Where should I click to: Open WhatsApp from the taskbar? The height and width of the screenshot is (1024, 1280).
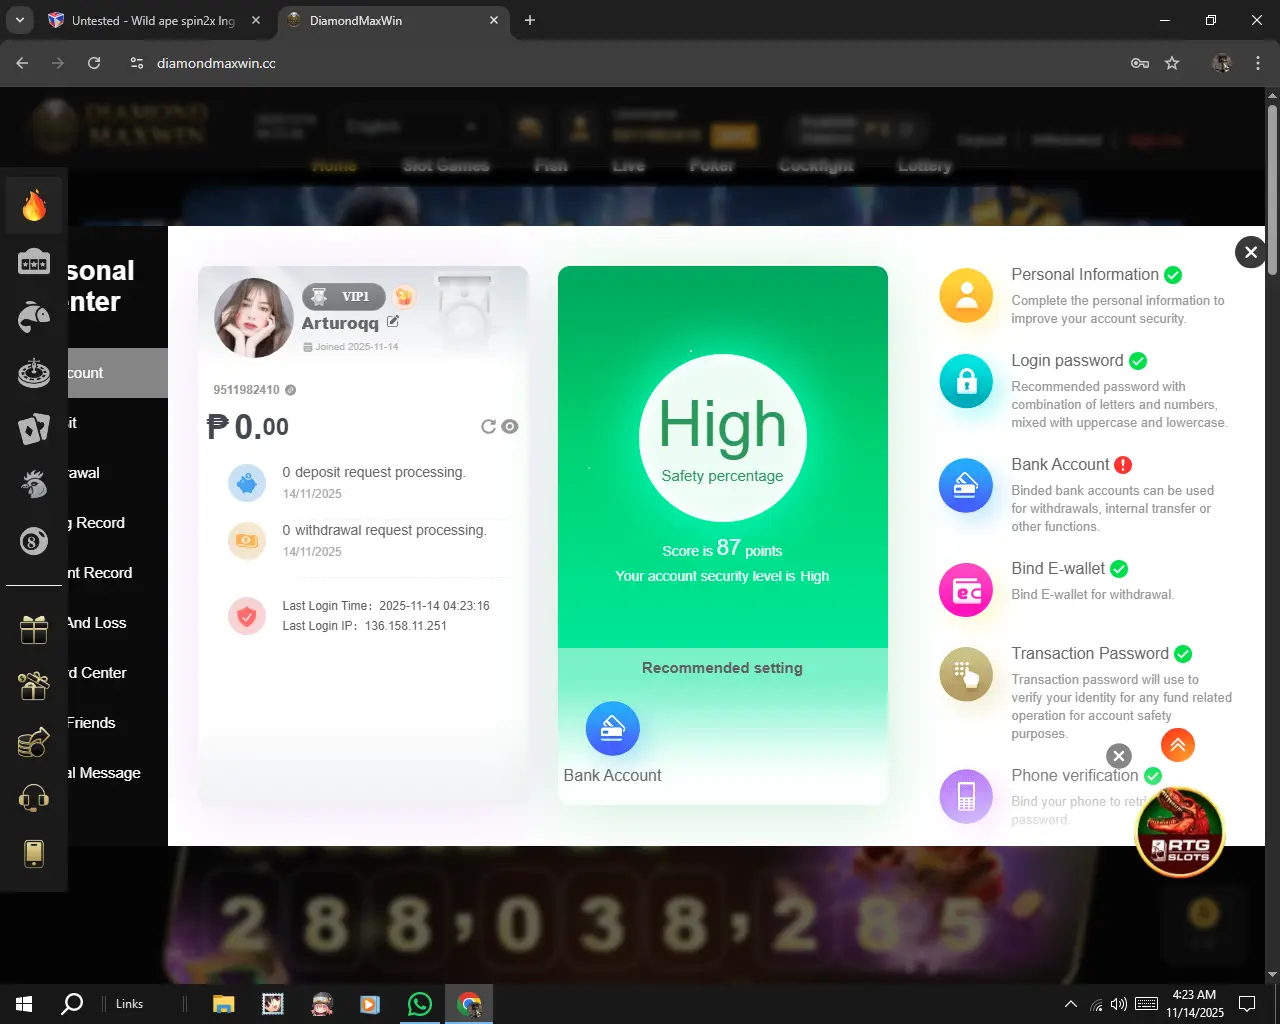coord(420,1004)
